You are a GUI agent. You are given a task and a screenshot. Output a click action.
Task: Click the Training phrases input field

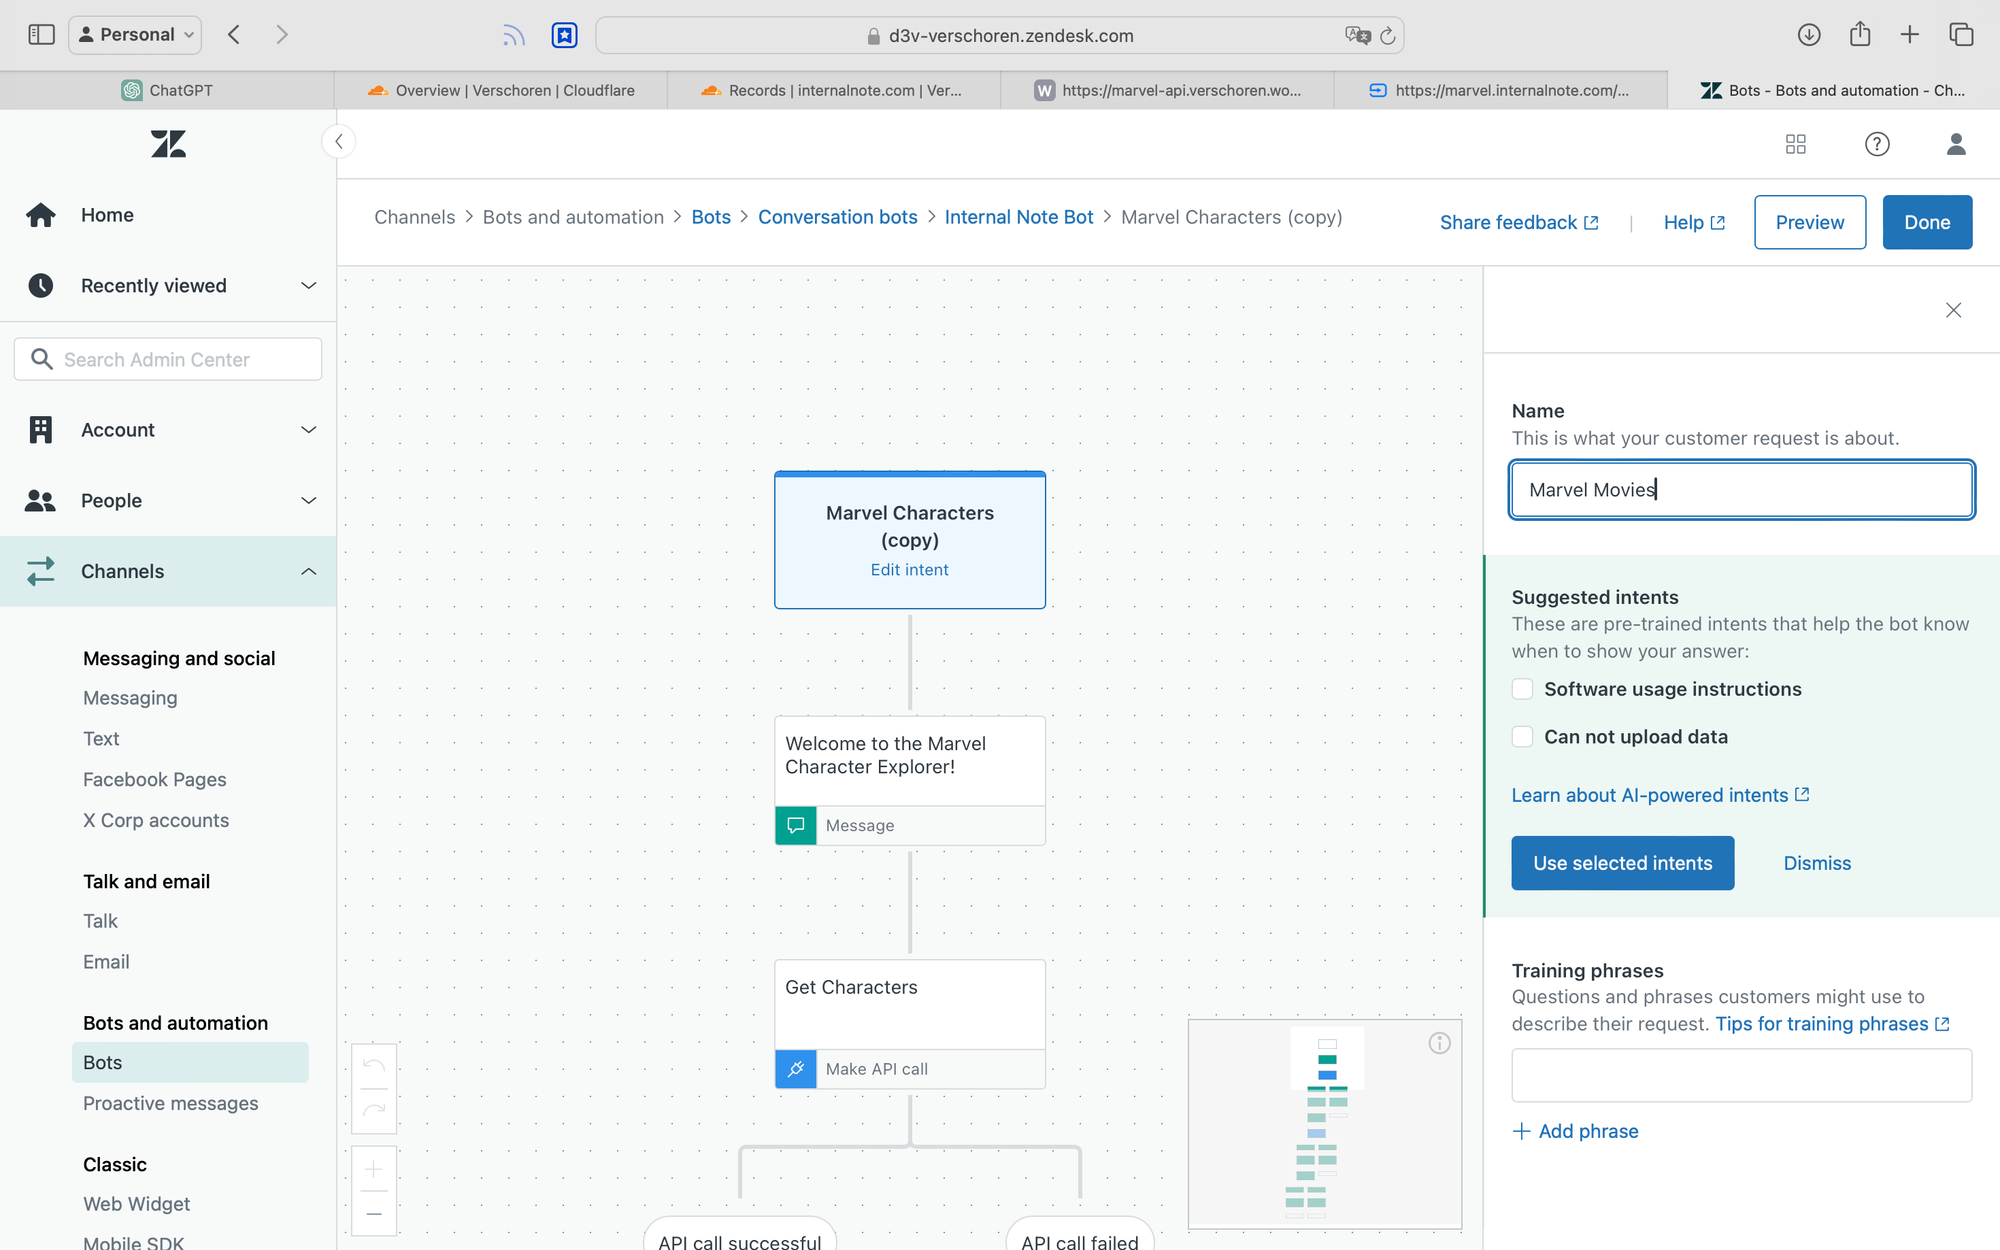(1741, 1075)
